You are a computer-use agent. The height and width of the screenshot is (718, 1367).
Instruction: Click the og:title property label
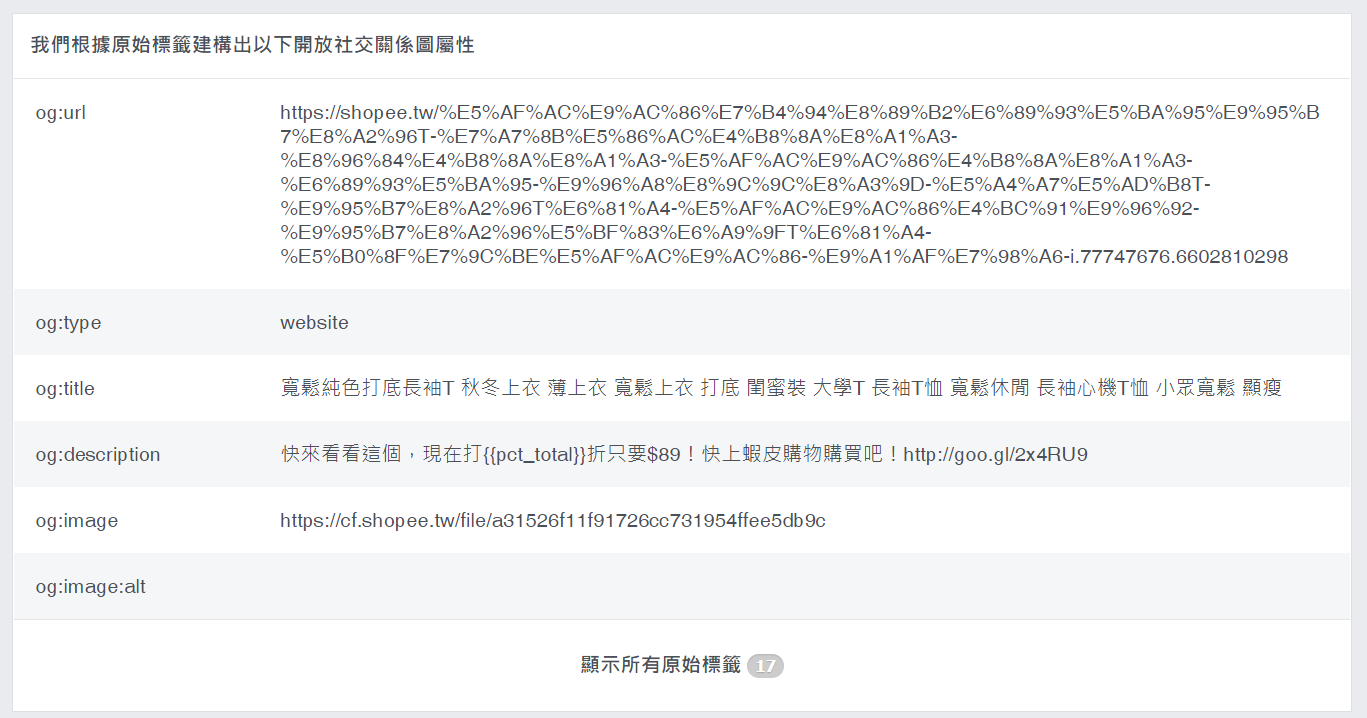(65, 389)
